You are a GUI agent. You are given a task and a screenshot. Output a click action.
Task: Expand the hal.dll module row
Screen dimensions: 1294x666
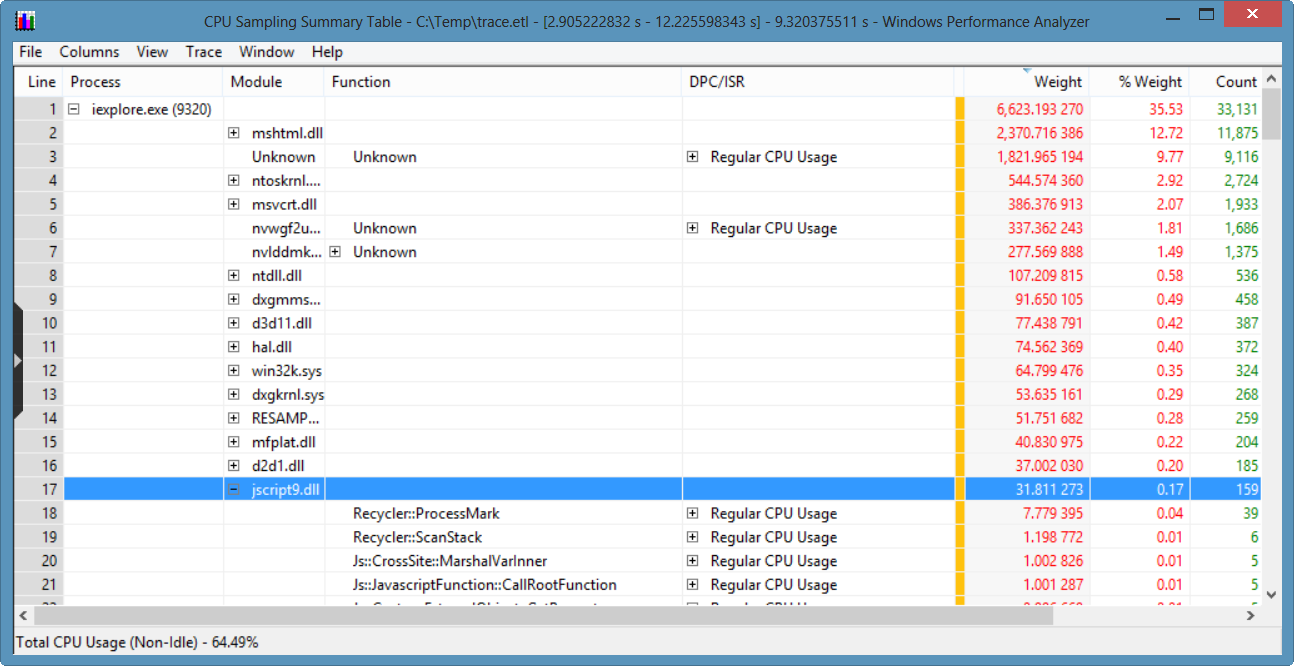tap(234, 347)
